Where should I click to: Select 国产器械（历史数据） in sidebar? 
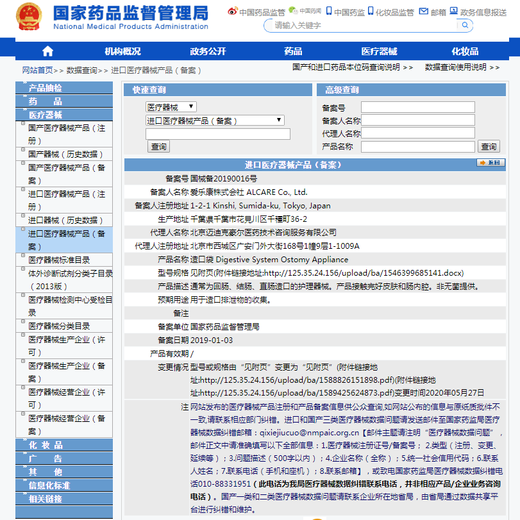point(66,154)
